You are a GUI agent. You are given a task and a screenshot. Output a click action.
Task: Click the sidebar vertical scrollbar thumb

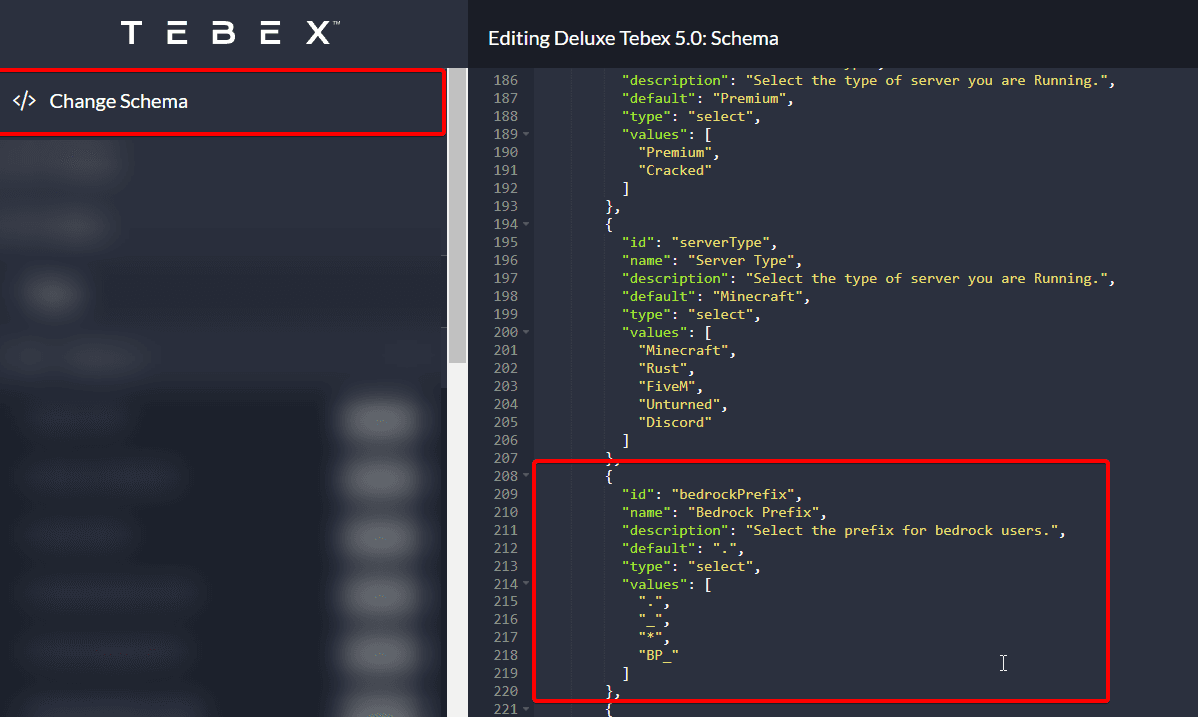pyautogui.click(x=457, y=216)
